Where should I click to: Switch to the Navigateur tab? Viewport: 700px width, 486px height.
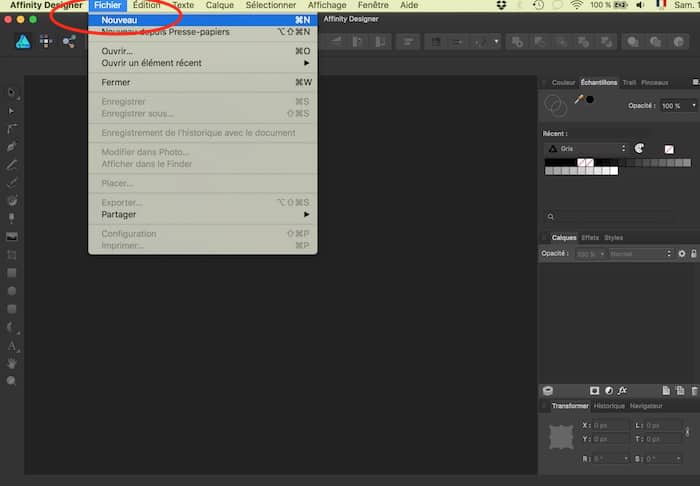pos(646,406)
